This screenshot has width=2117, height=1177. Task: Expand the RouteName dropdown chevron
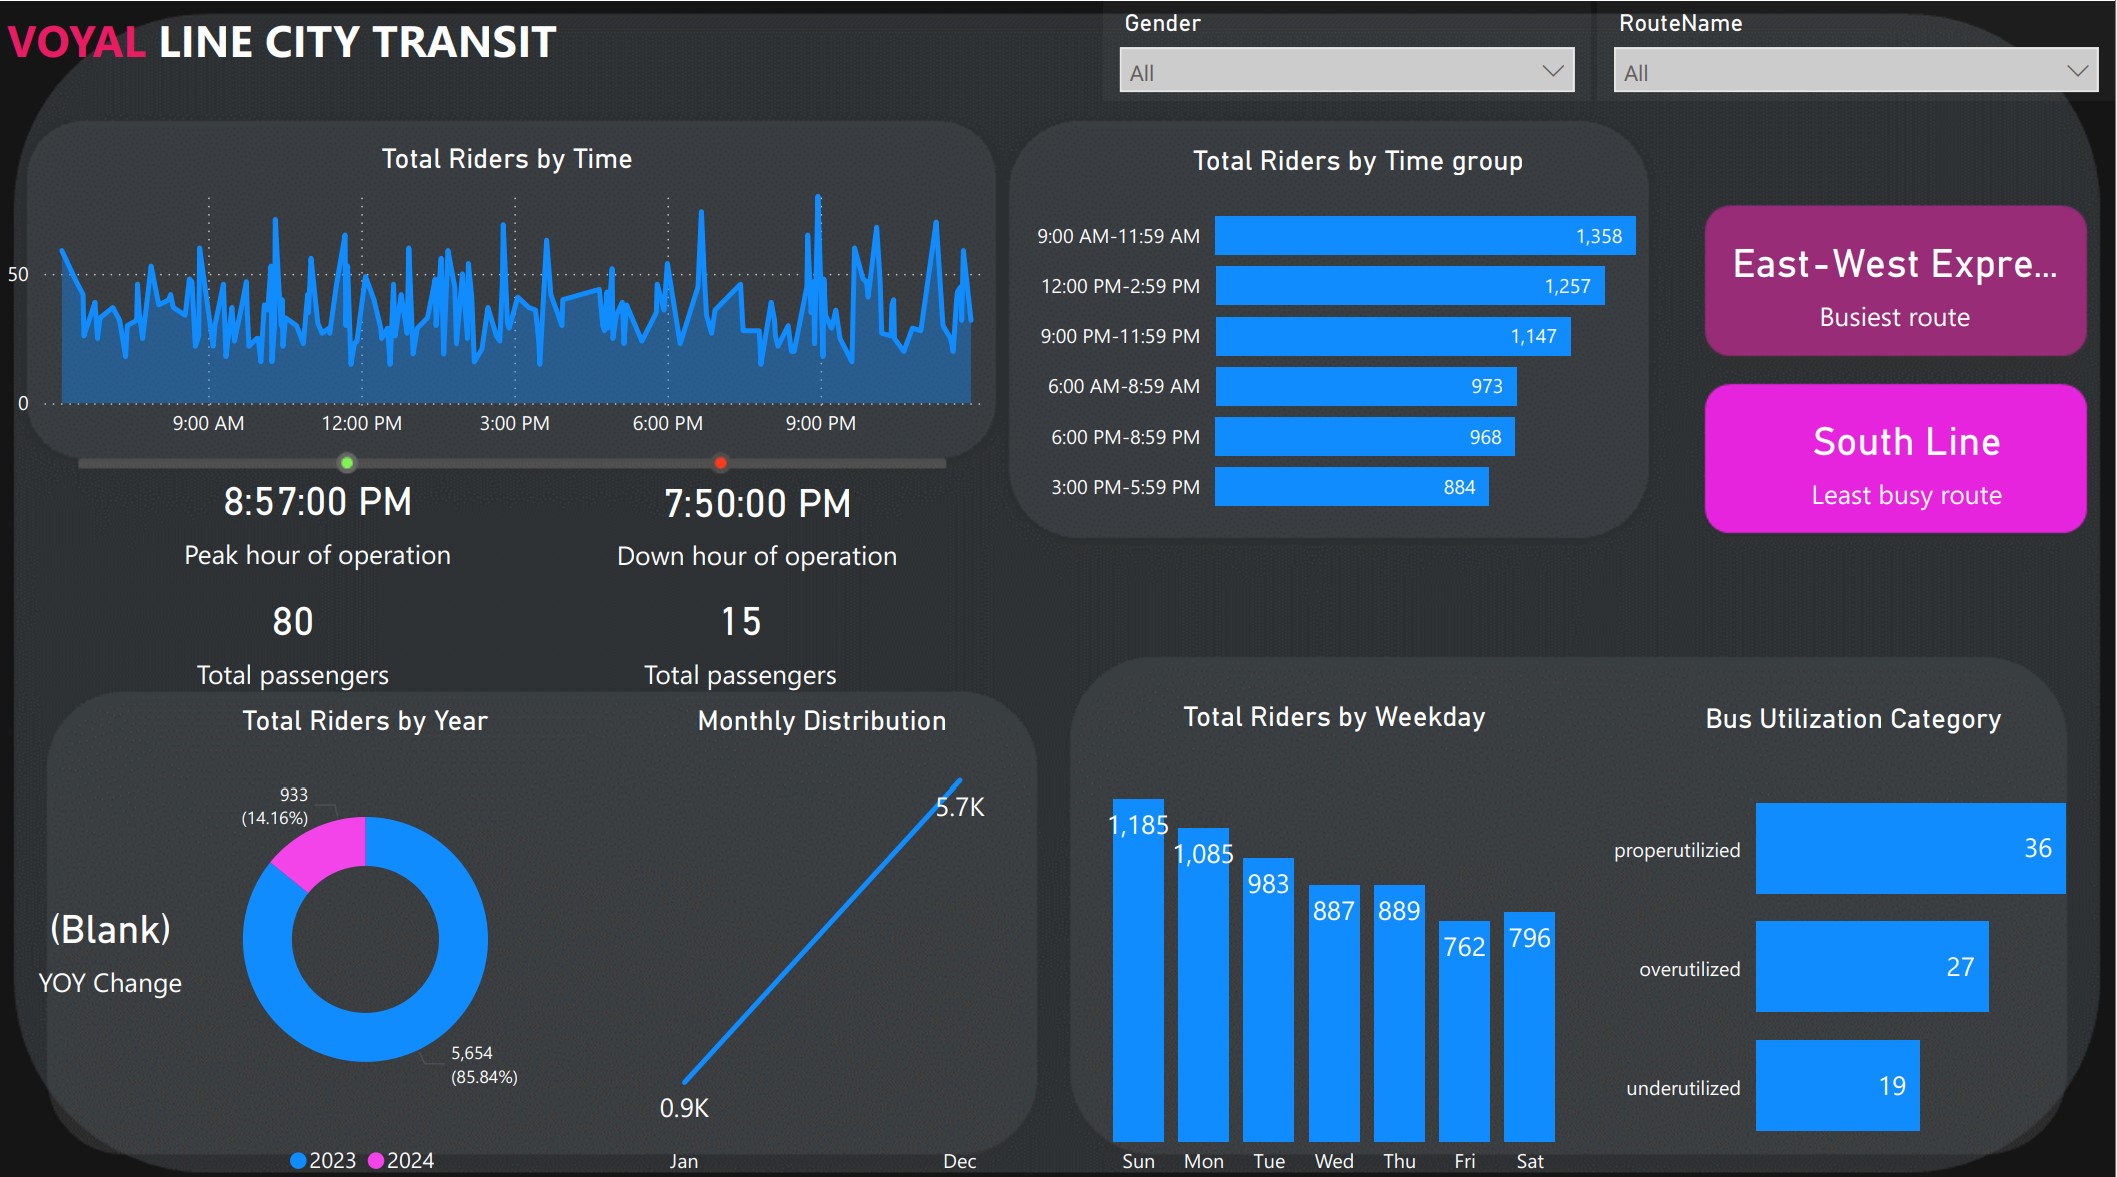point(2076,72)
